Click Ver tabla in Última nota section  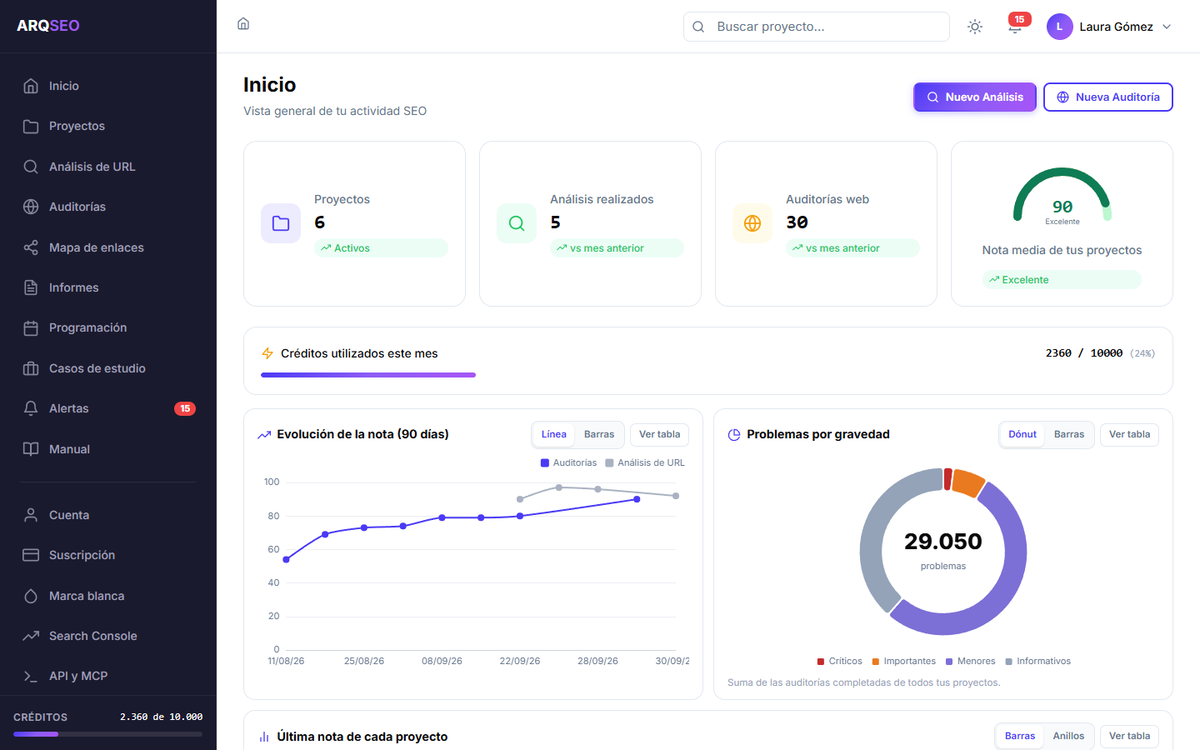[1130, 736]
